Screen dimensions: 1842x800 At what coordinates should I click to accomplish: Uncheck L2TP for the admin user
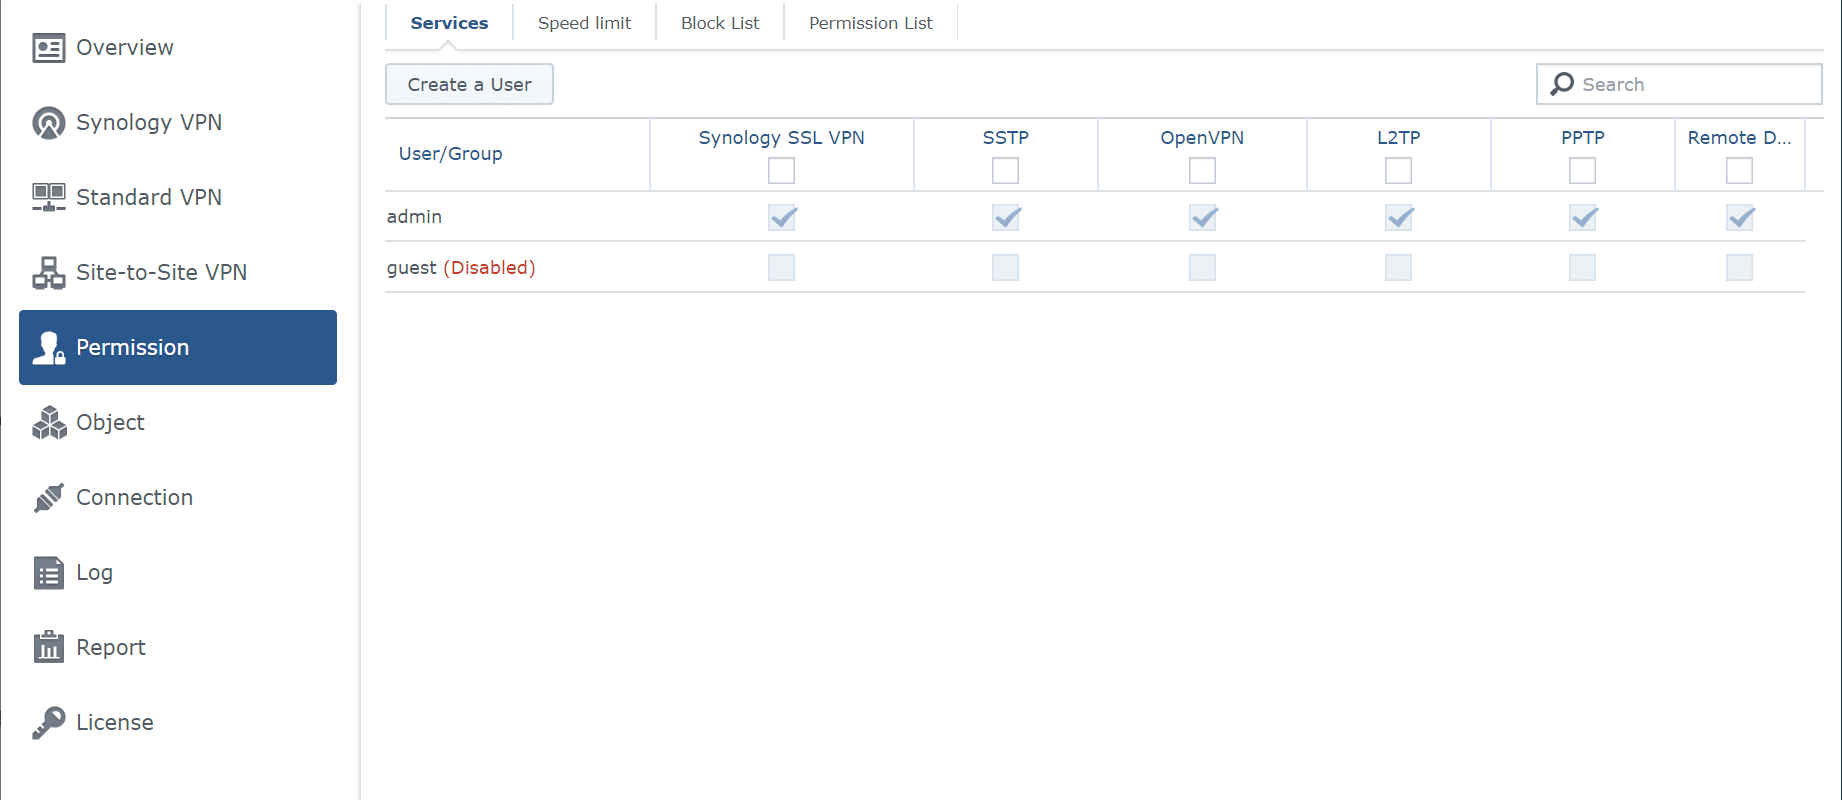point(1398,217)
